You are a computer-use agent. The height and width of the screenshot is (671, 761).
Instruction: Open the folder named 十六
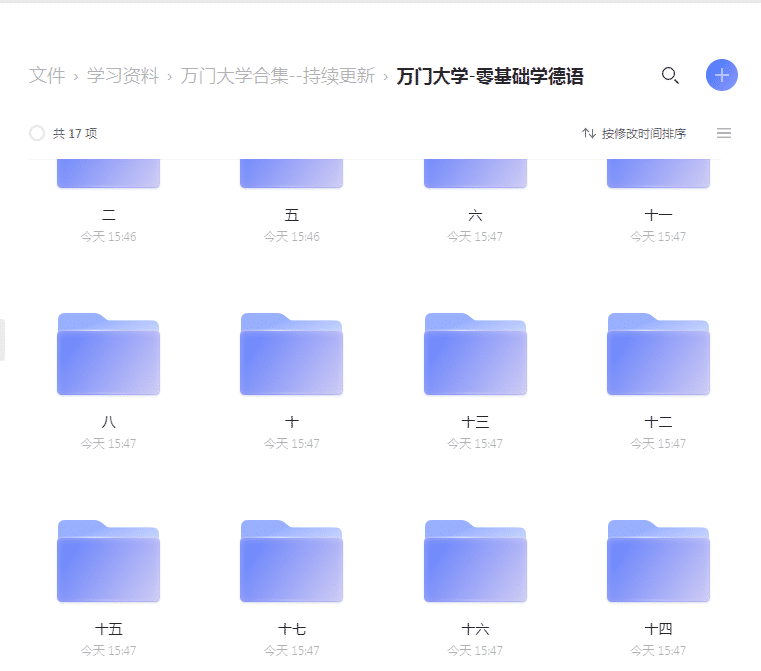(475, 562)
